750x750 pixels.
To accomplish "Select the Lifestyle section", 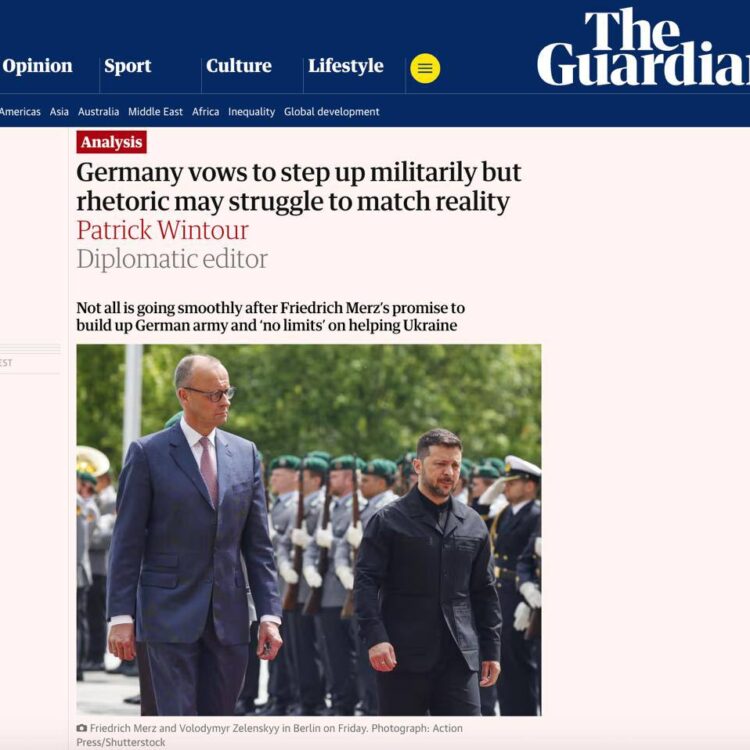I will 345,66.
